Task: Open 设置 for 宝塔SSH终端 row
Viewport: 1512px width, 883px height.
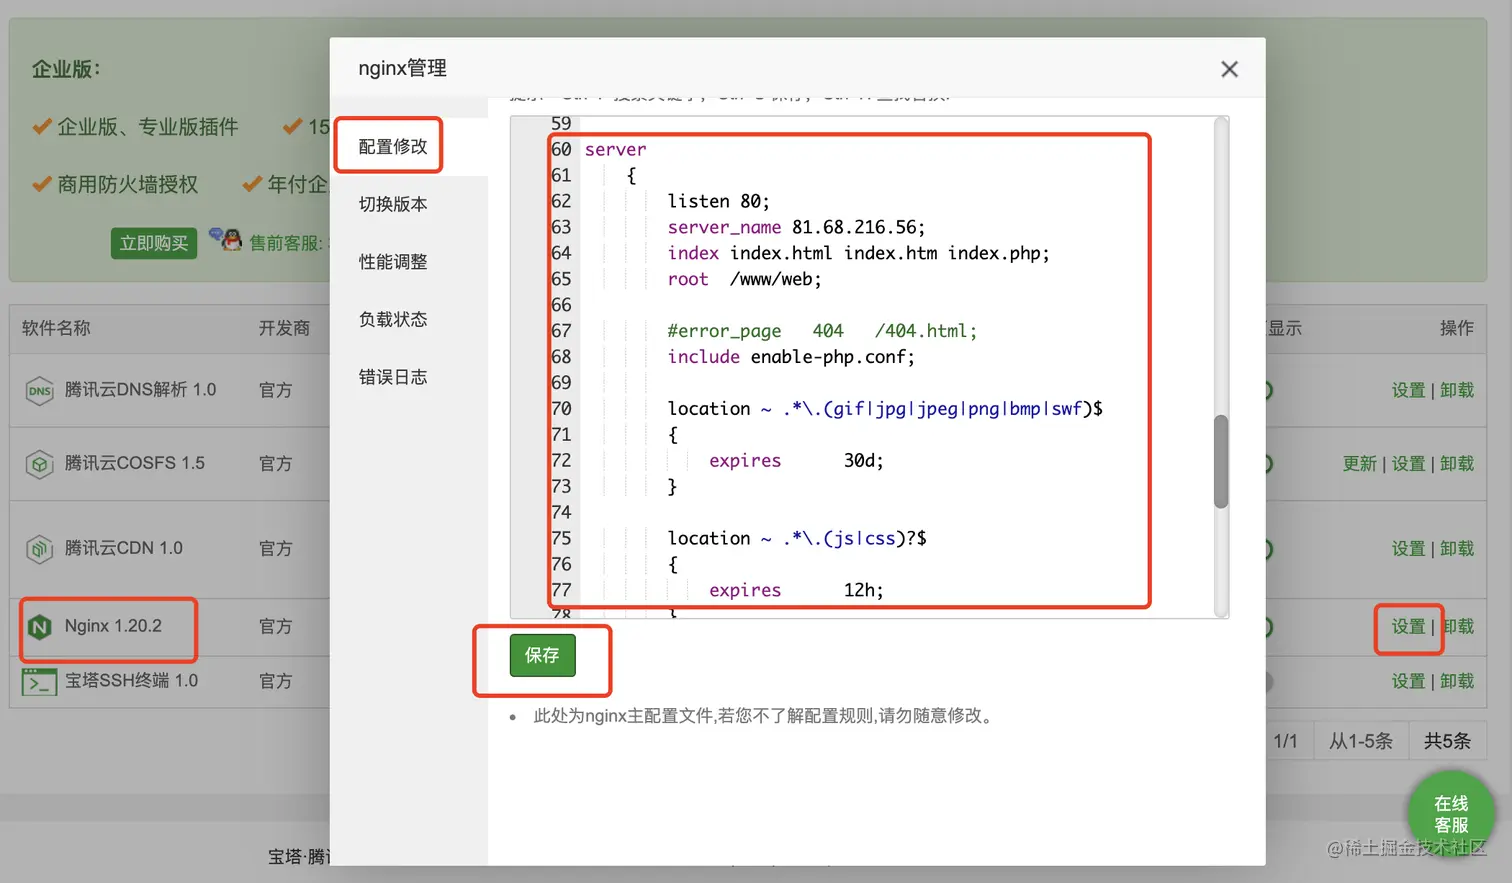Action: coord(1408,681)
